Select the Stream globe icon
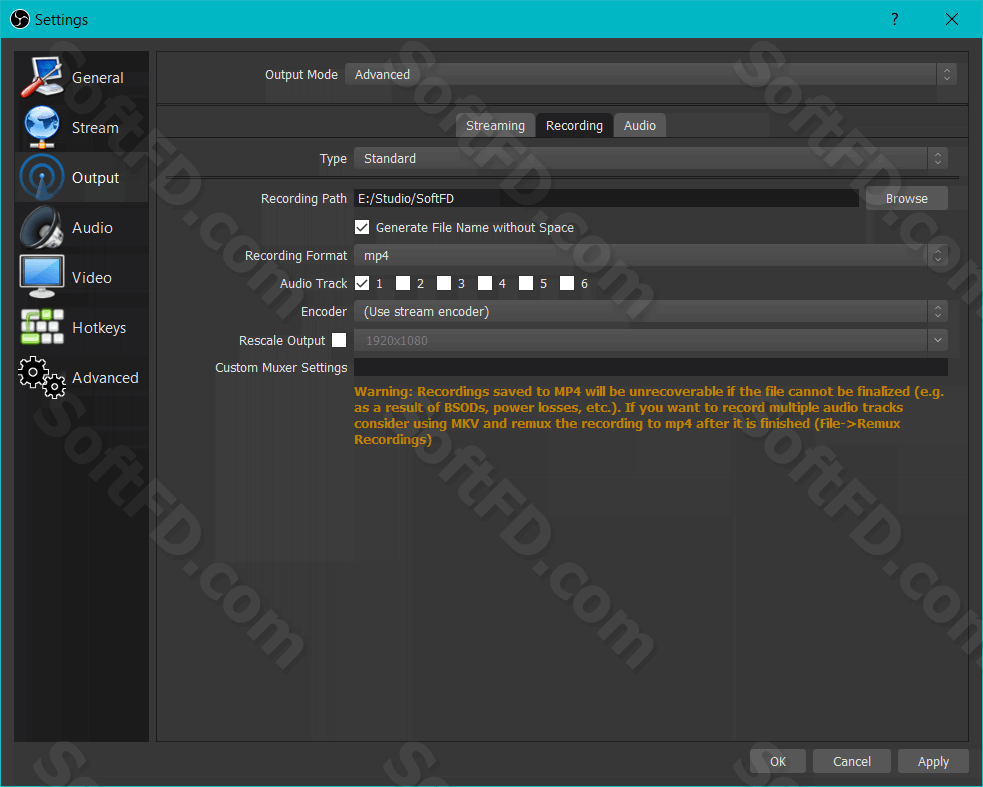Screen dimensions: 983x787 (x=41, y=127)
